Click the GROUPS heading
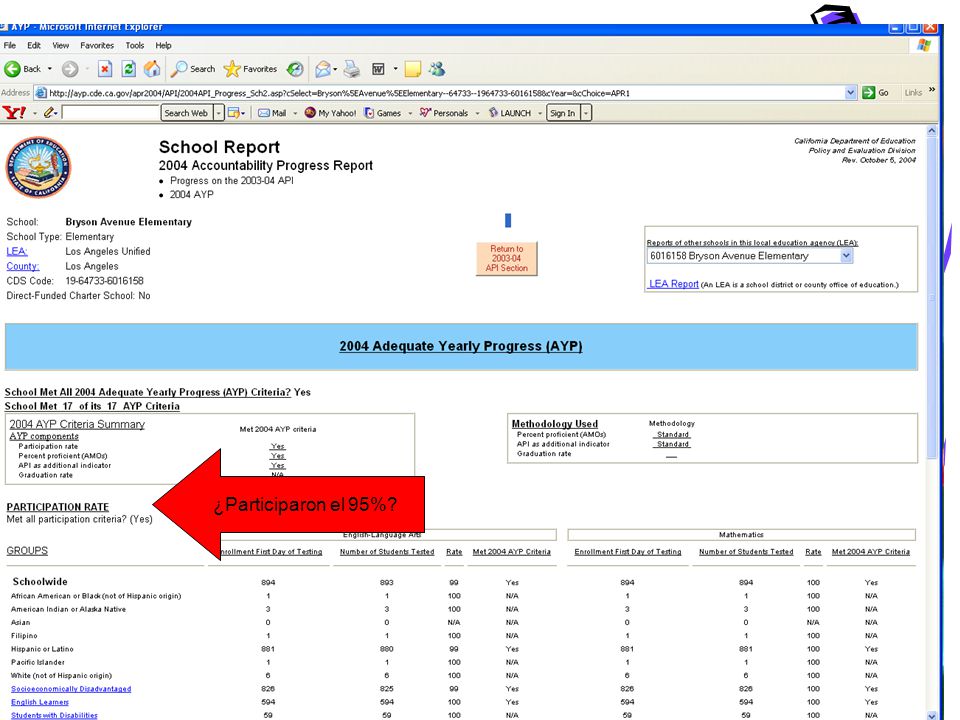Screen dimensions: 960x720 click(x=27, y=550)
